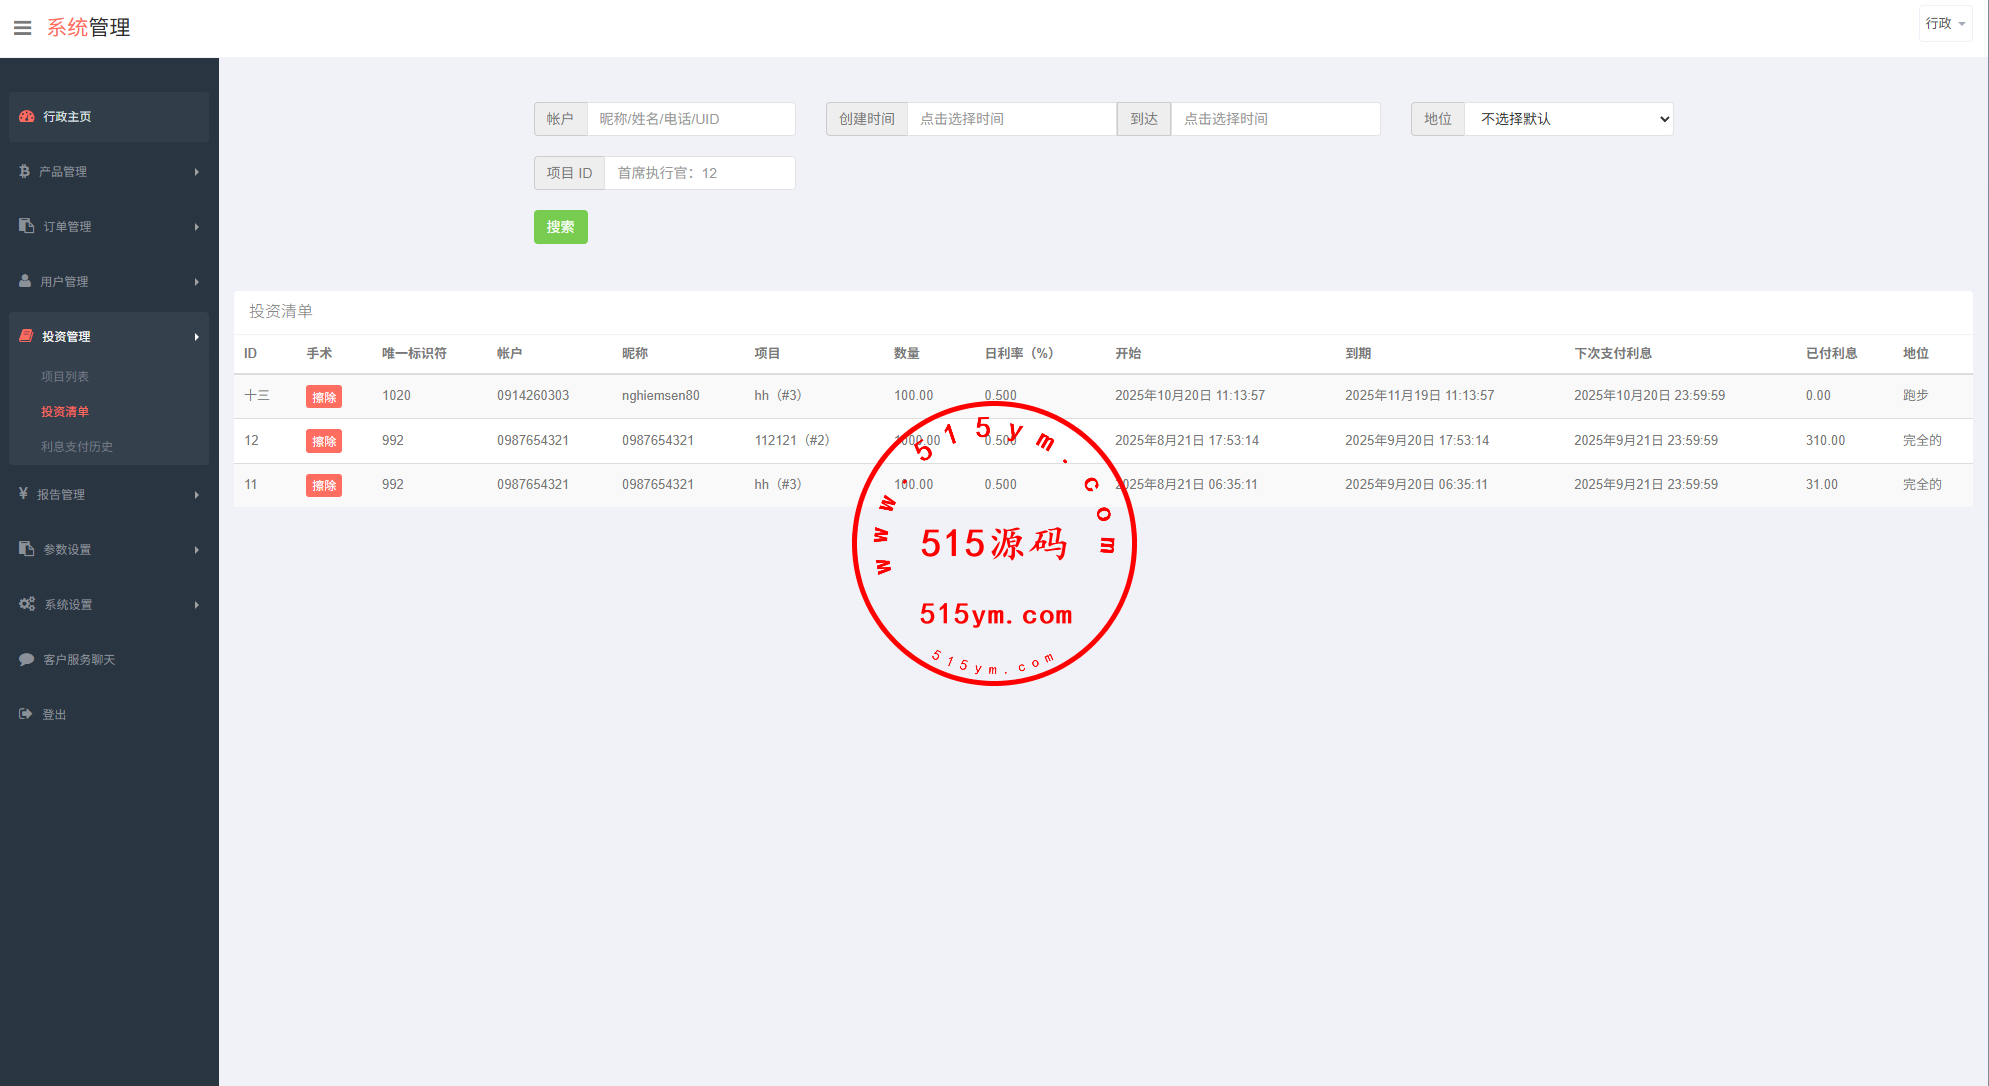Click the order icon for 订单管理
Image resolution: width=1989 pixels, height=1086 pixels.
click(27, 226)
